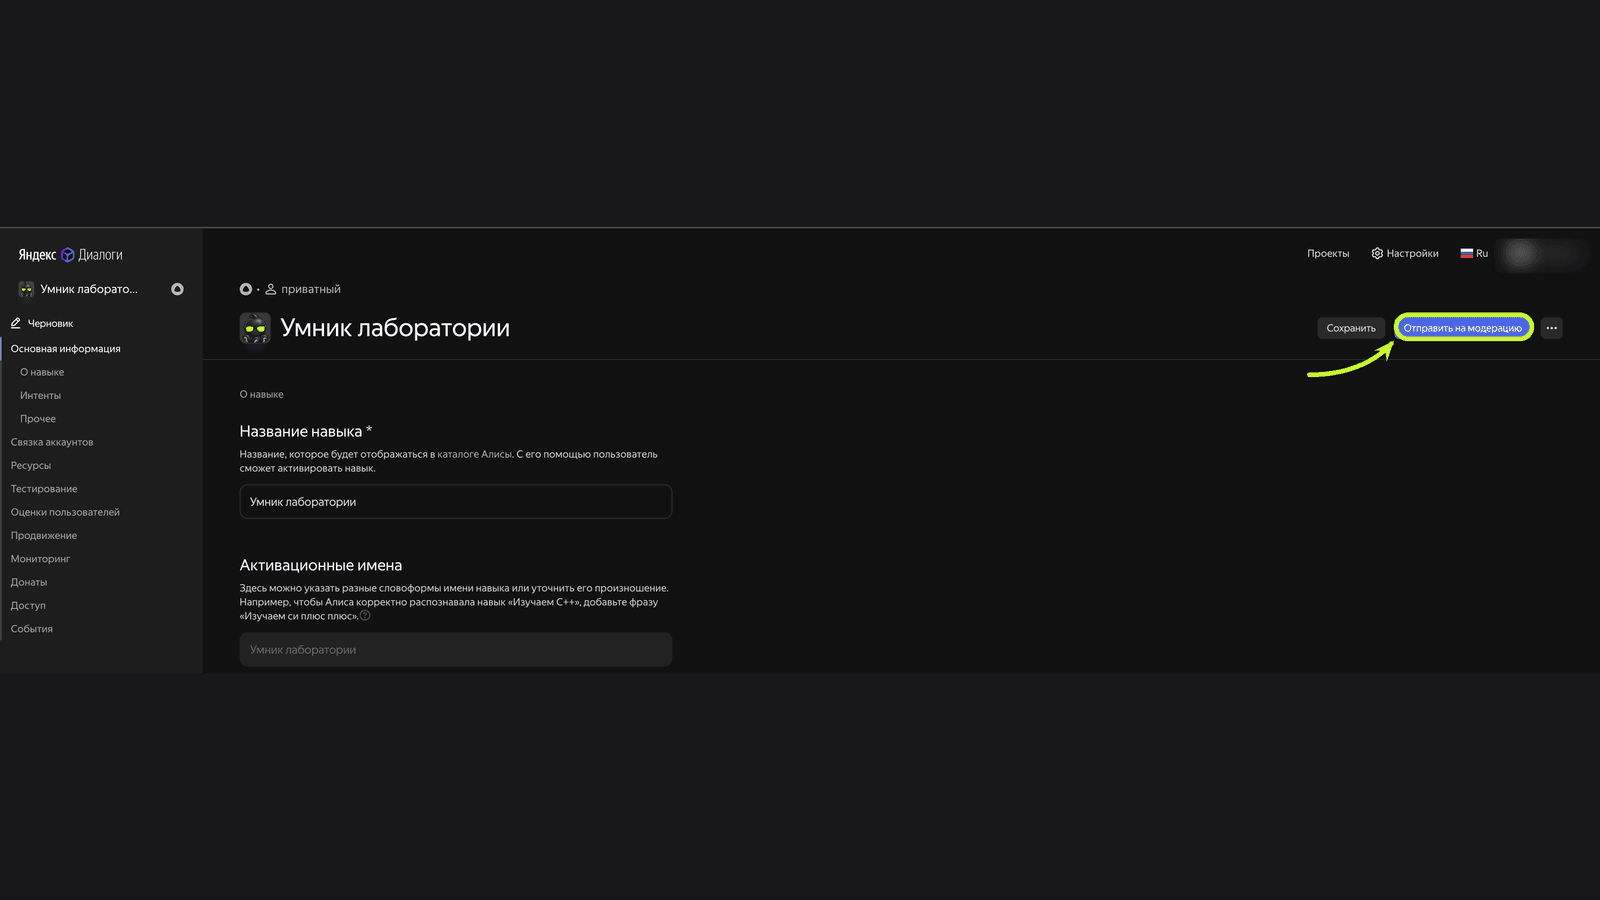Click the Alice icon above the skill title

(x=246, y=289)
